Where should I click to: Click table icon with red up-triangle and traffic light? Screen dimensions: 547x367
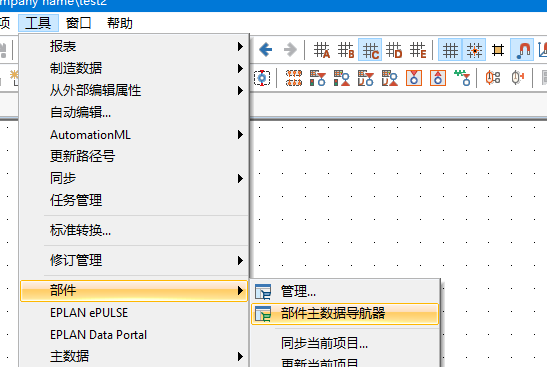point(342,78)
